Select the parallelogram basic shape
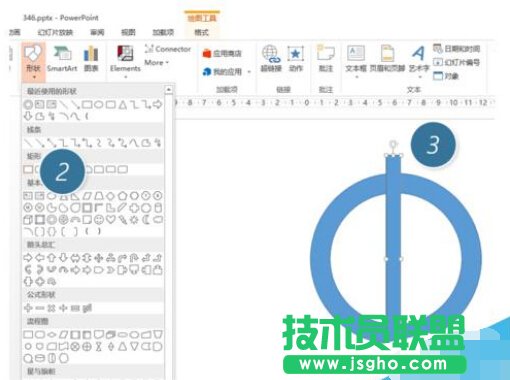510x380 pixels. click(87, 196)
